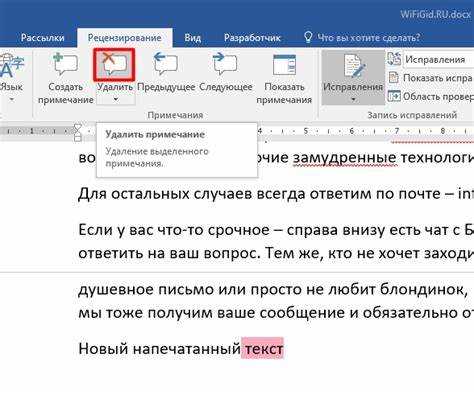Click the line 'Для остальных случаев всегда ответим'

pos(276,194)
